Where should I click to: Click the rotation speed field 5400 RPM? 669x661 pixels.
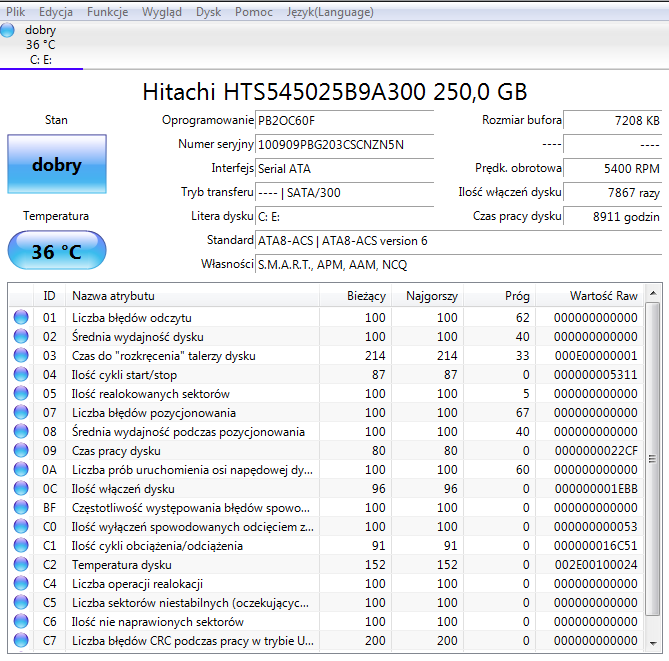pyautogui.click(x=612, y=168)
